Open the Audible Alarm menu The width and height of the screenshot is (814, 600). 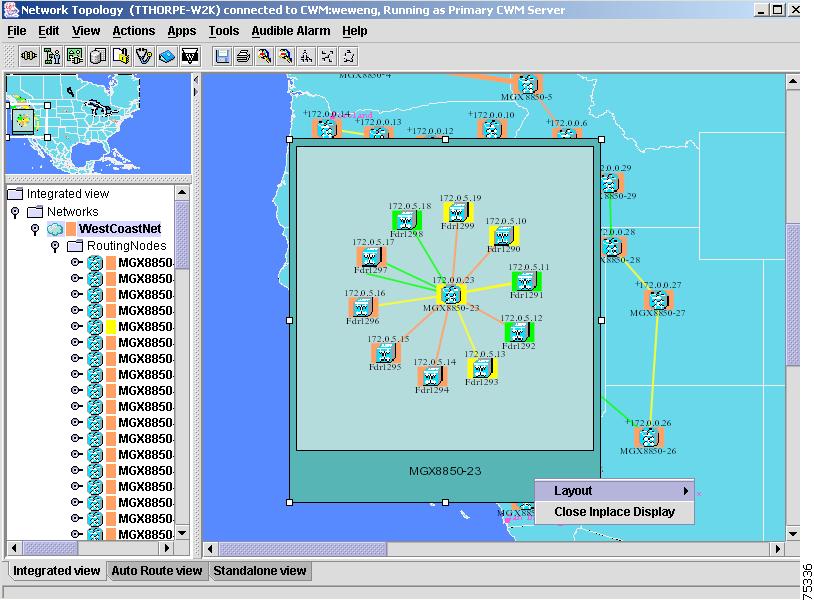coord(291,31)
